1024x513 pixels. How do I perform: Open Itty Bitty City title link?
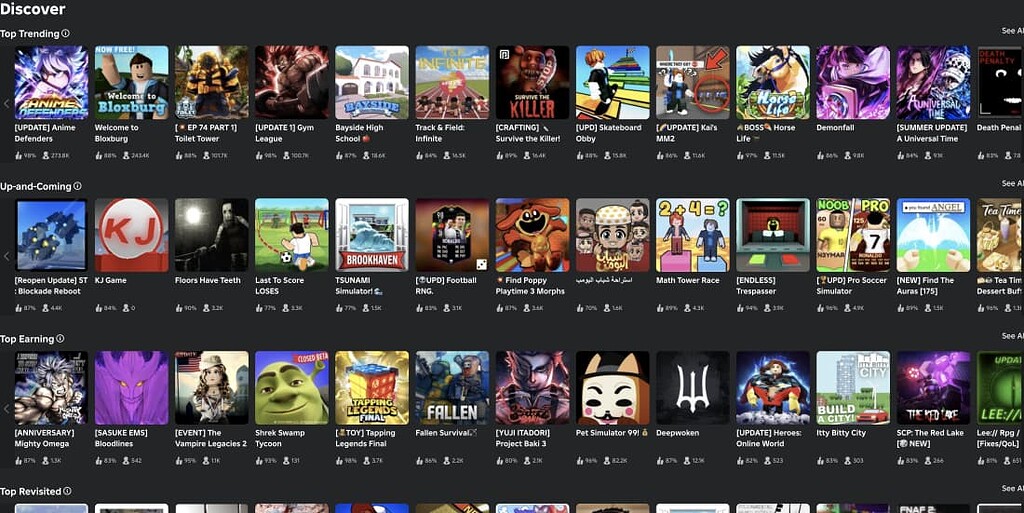841,433
